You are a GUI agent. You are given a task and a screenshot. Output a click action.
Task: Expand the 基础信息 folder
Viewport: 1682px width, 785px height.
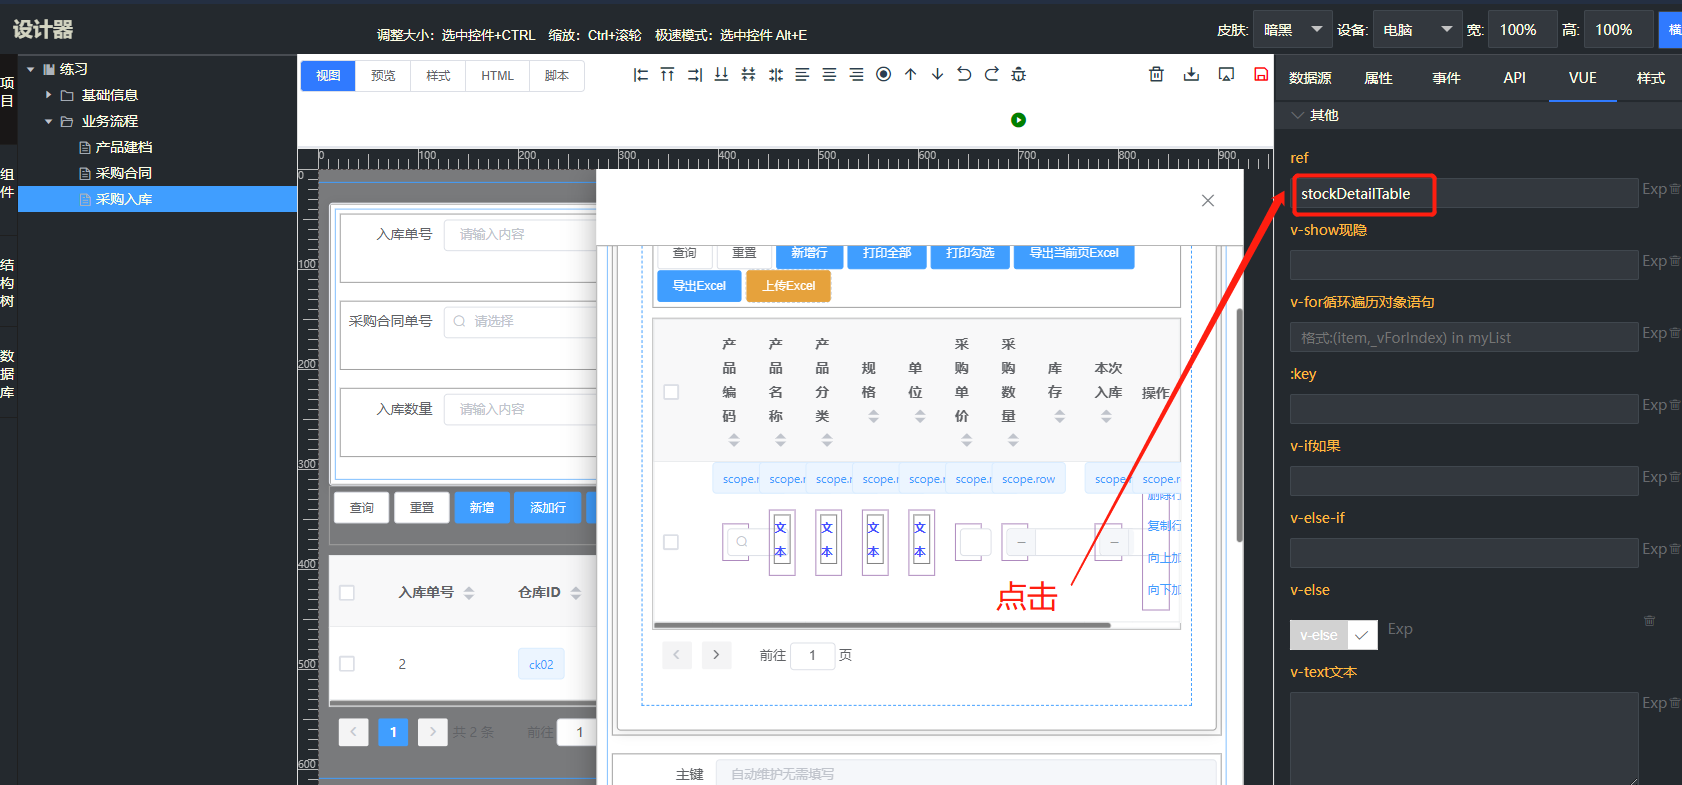pos(48,95)
